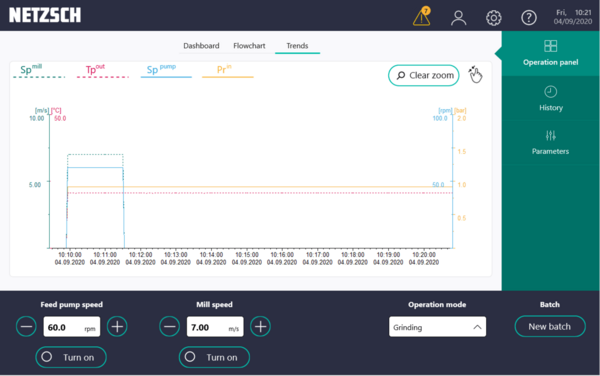The image size is (600, 376).
Task: Increase feed pump speed with plus
Action: pyautogui.click(x=117, y=327)
